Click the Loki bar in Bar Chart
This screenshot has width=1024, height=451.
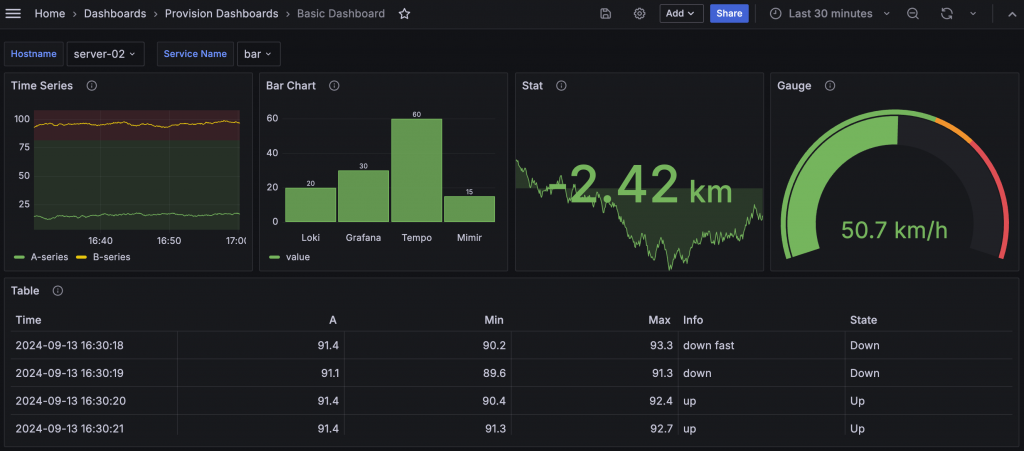click(310, 205)
